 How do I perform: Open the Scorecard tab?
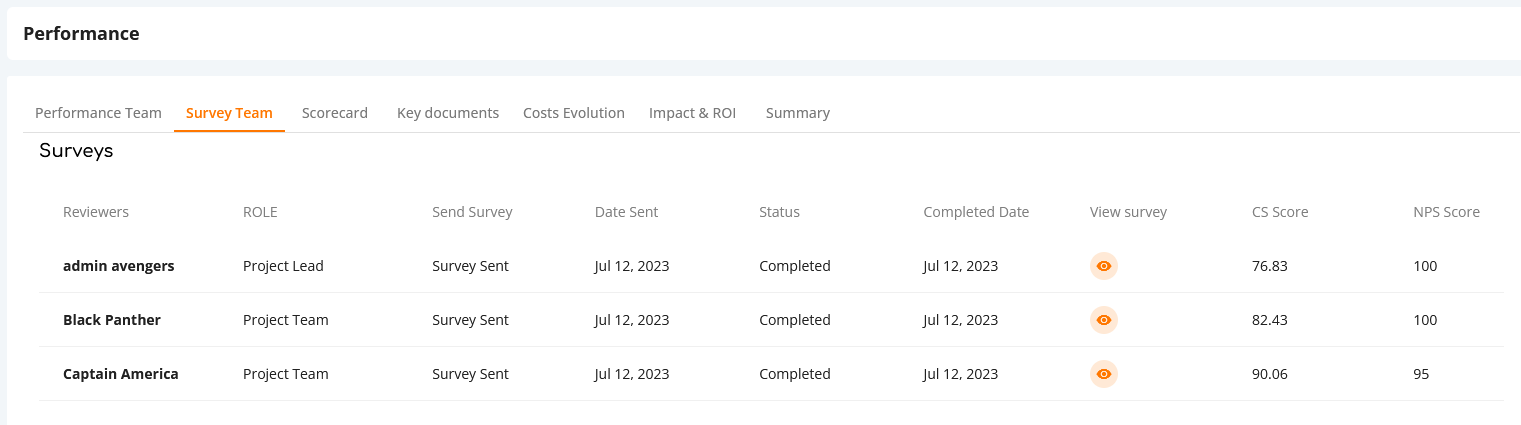(335, 113)
